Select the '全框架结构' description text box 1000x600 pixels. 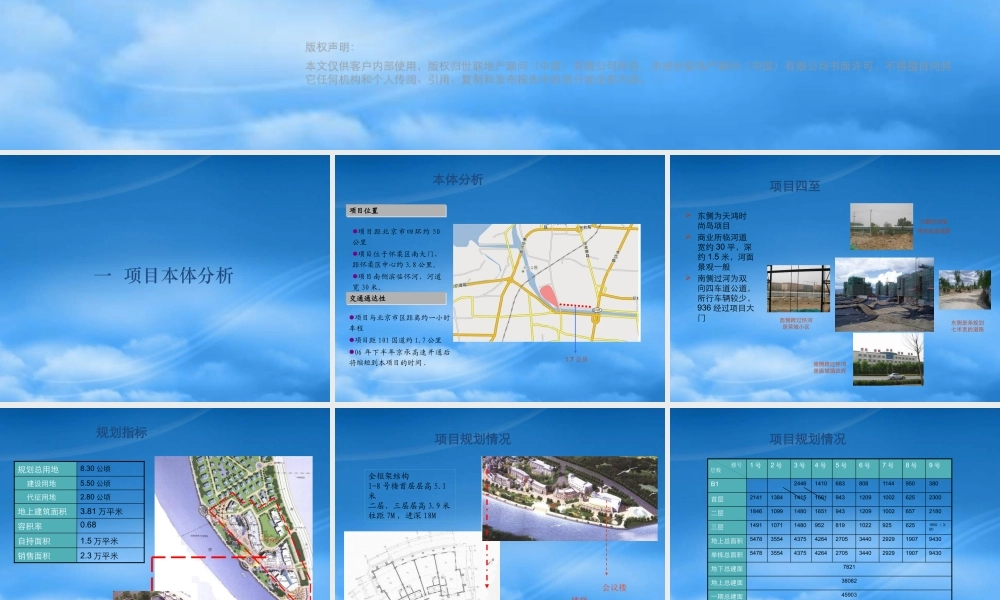coord(411,495)
